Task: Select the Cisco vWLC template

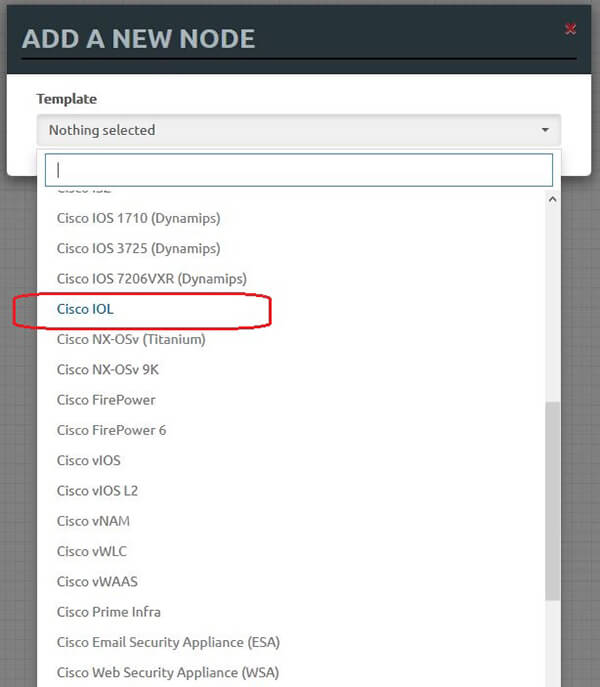Action: click(x=92, y=551)
